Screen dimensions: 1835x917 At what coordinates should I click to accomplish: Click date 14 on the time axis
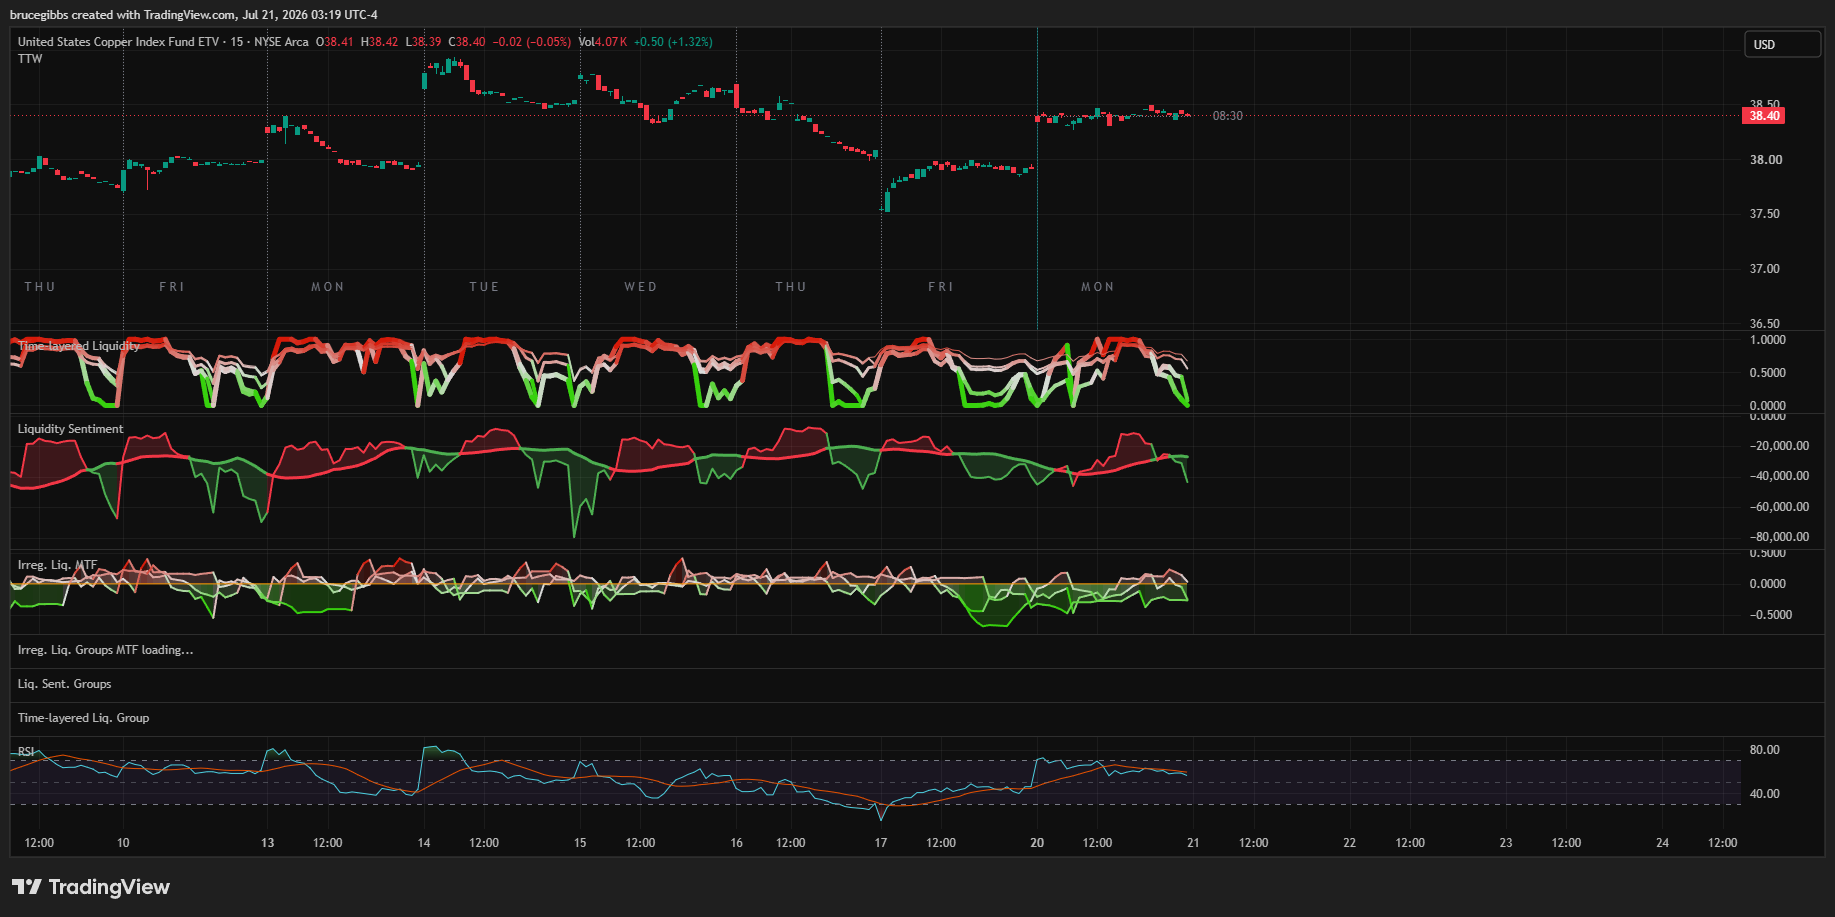[x=424, y=843]
